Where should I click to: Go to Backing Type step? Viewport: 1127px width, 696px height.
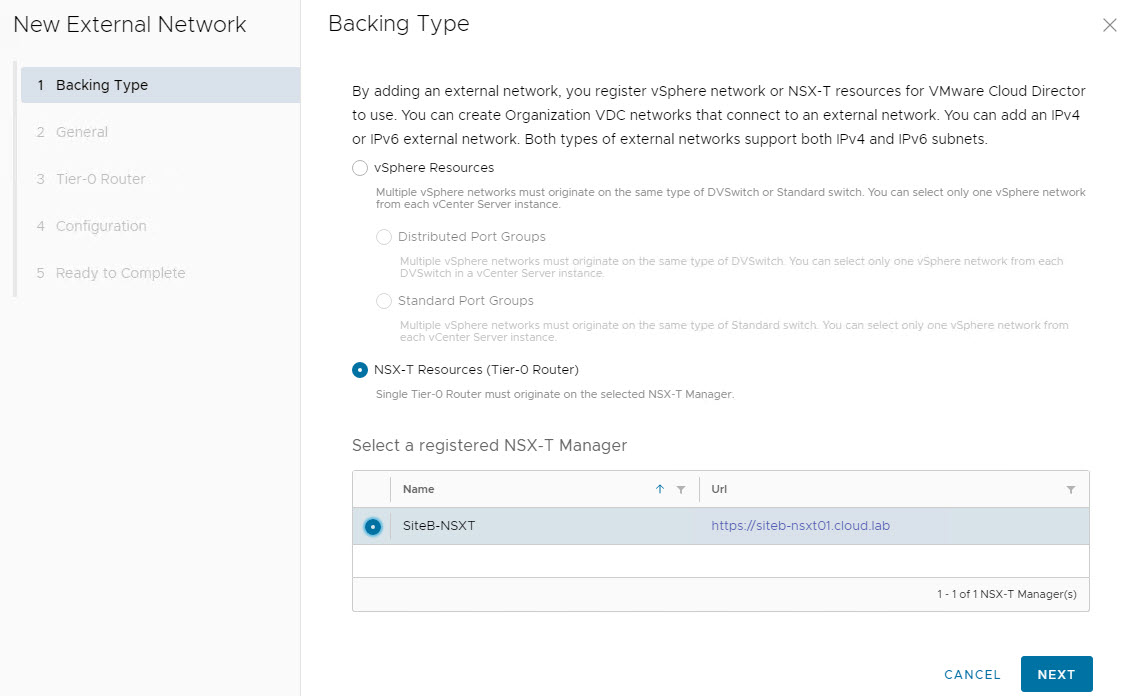tap(102, 85)
